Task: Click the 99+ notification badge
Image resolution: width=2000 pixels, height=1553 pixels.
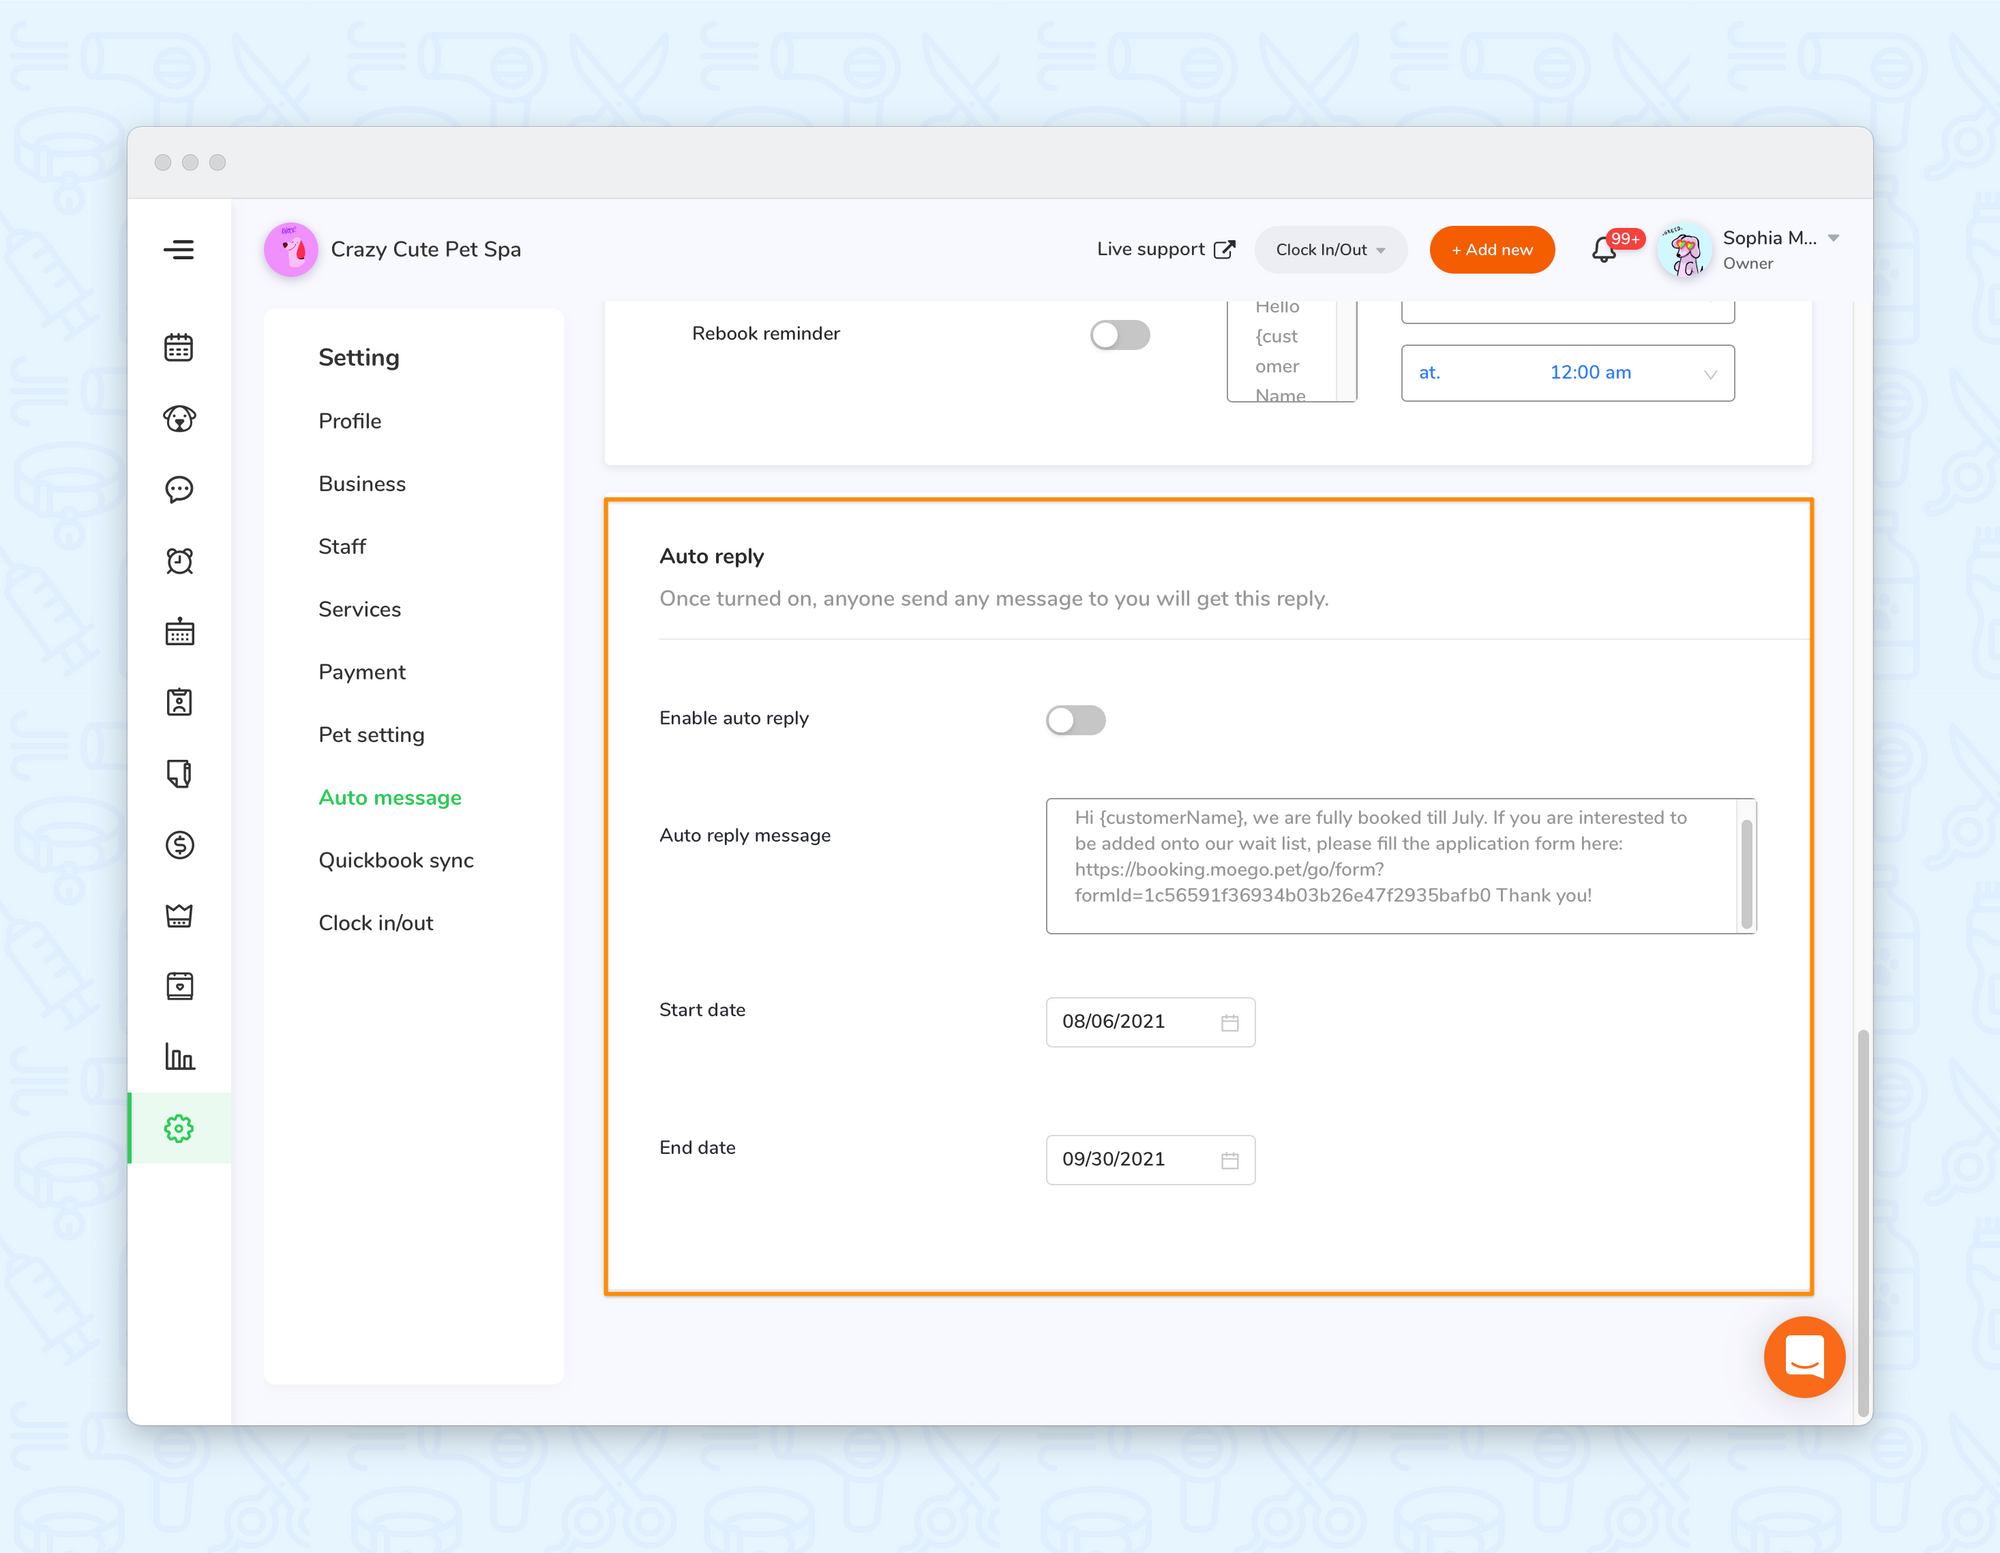Action: (1625, 239)
